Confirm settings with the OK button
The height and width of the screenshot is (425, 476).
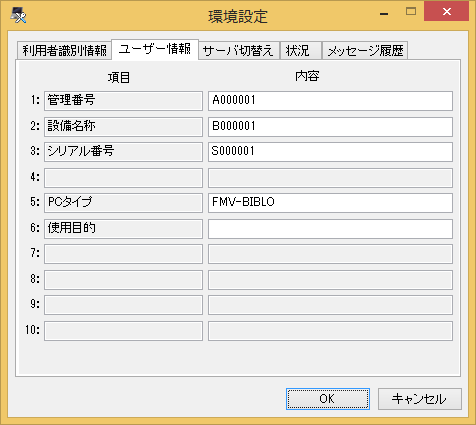(x=328, y=399)
